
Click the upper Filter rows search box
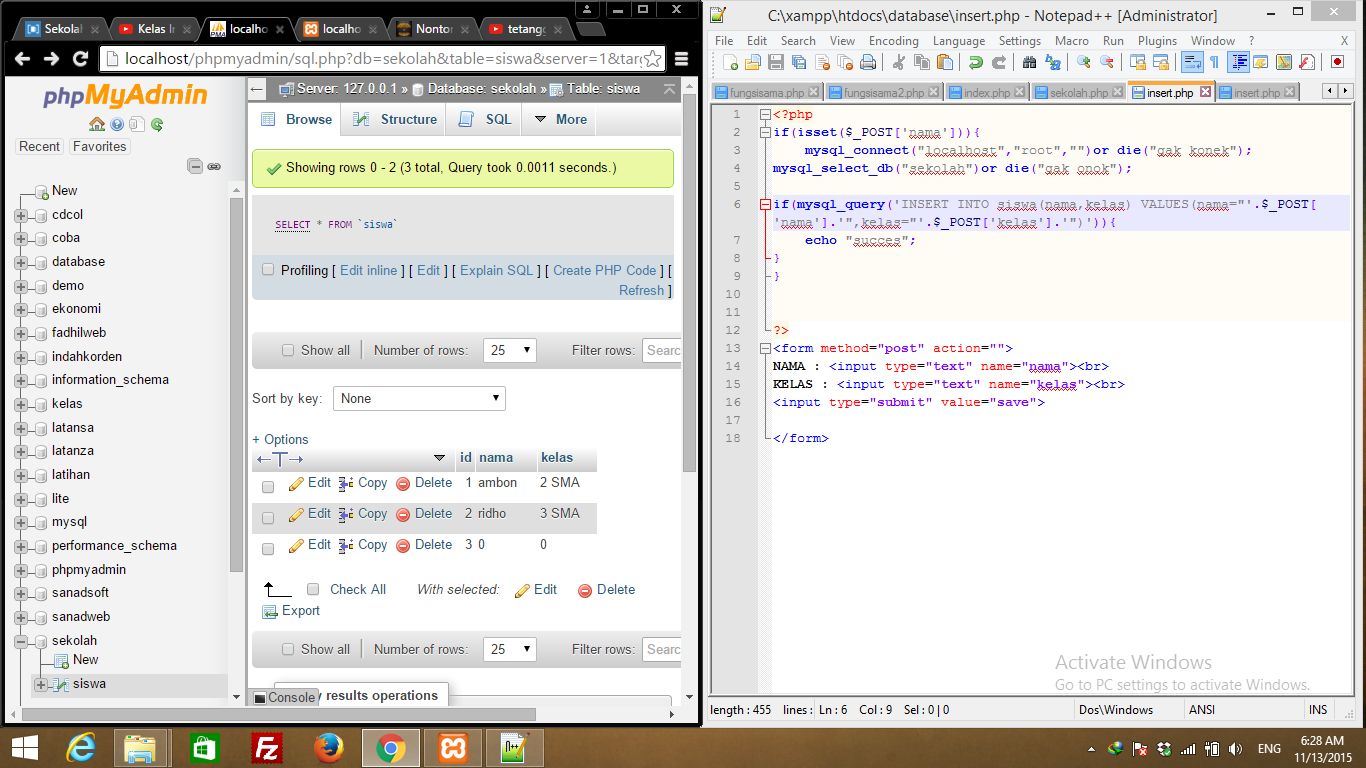click(662, 350)
